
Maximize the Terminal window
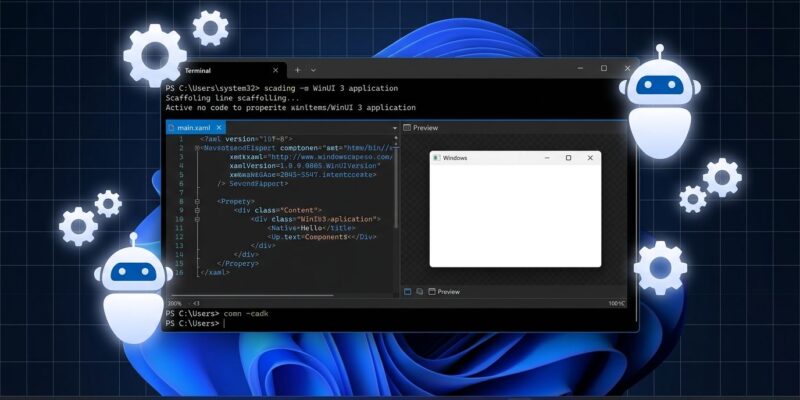tap(604, 68)
